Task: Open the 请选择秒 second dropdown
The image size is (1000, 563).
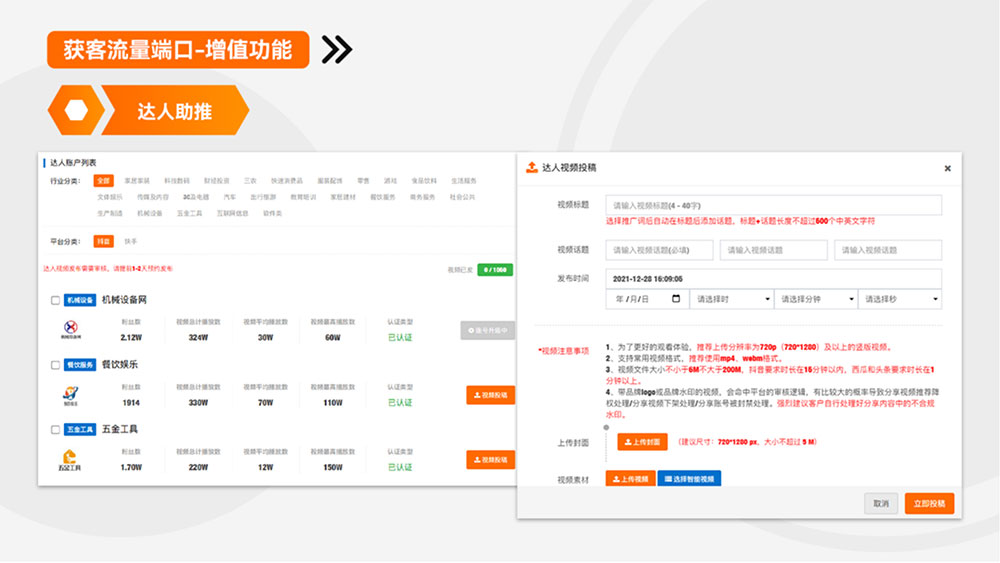Action: click(900, 299)
